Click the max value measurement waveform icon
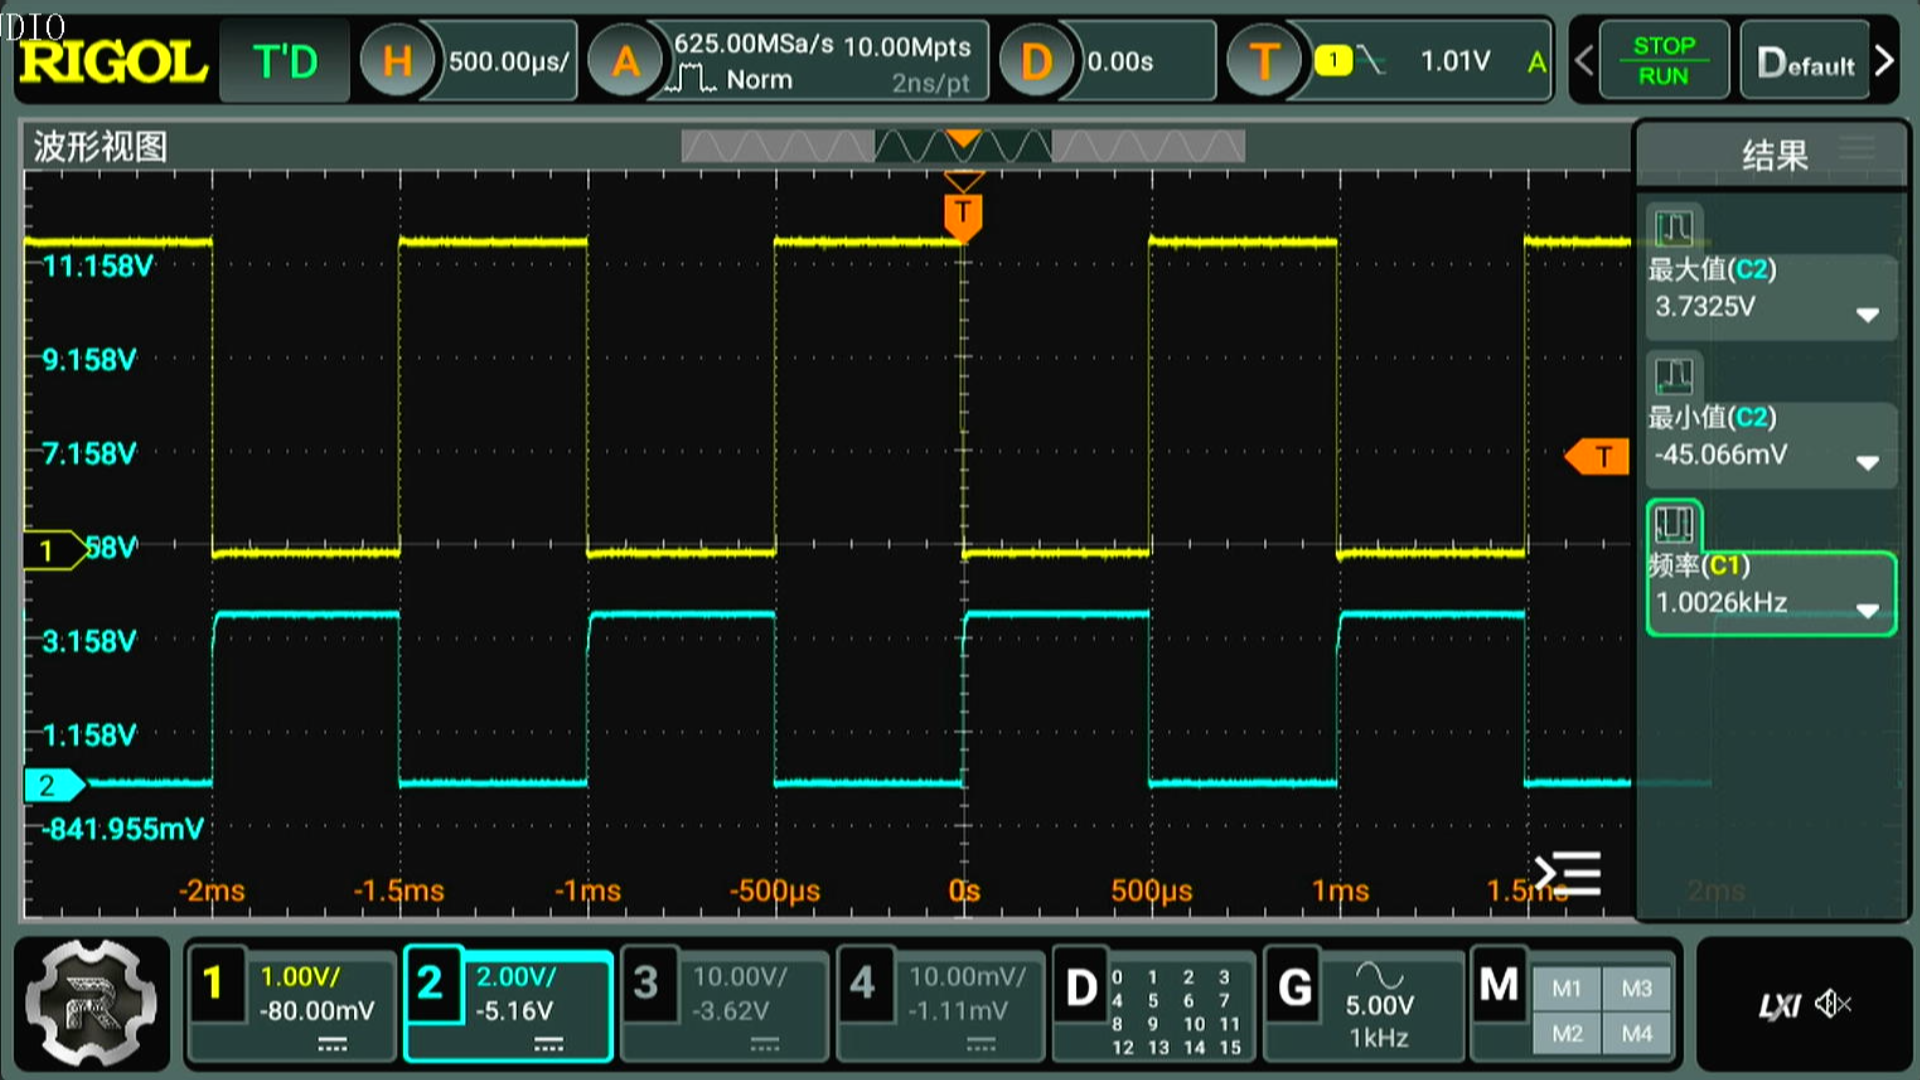 pyautogui.click(x=1674, y=229)
